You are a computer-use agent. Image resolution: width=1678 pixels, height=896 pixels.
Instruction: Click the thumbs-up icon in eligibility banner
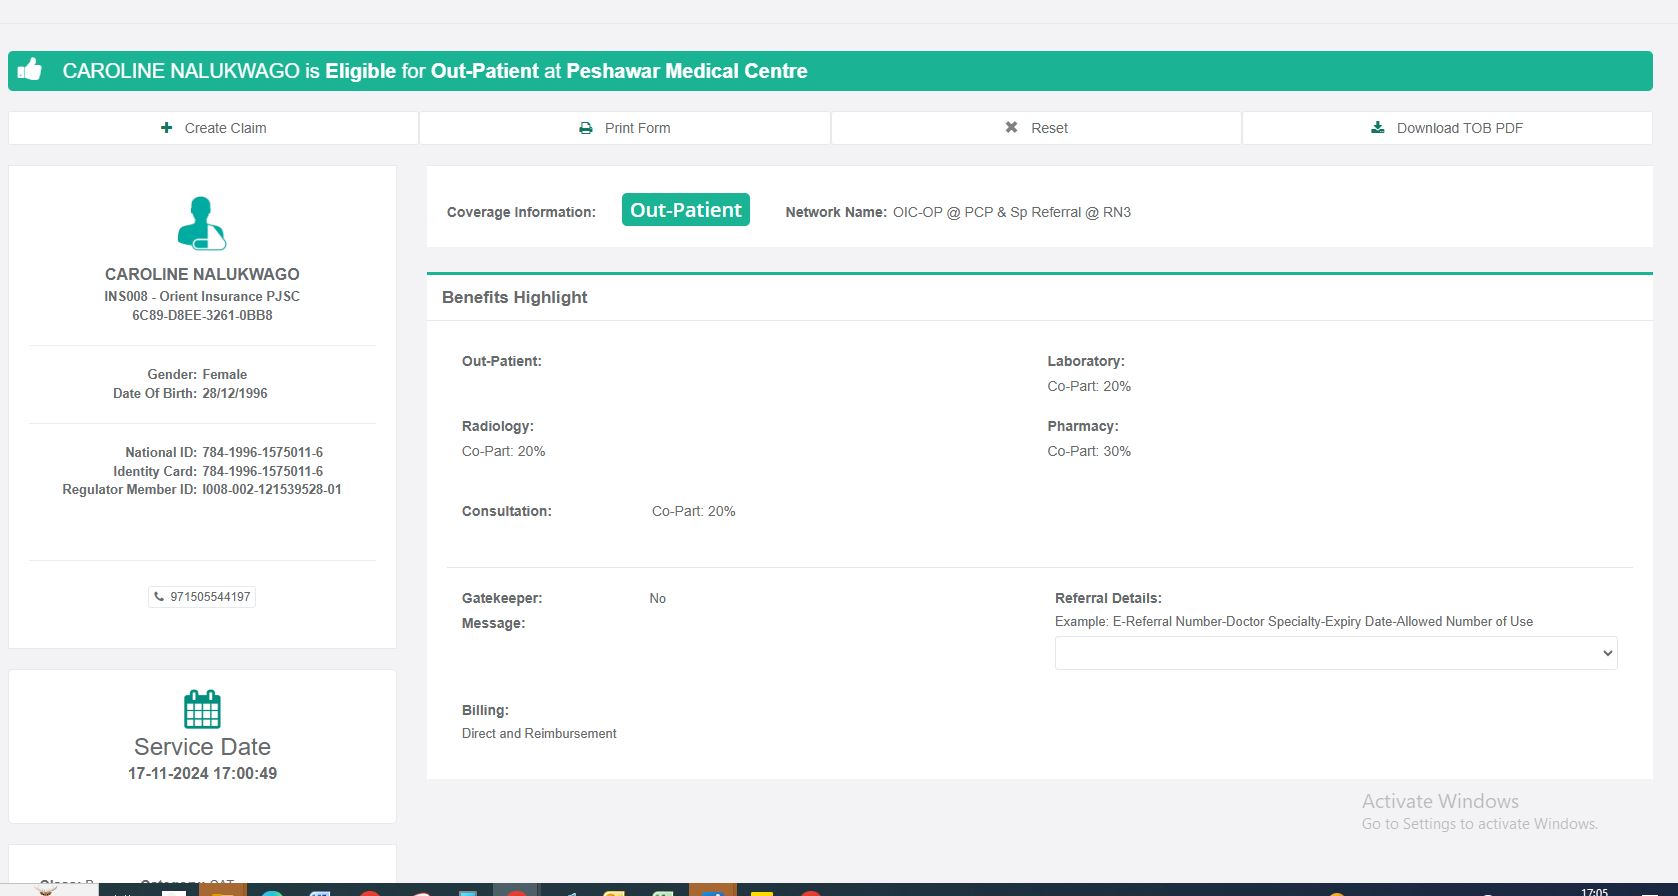click(x=30, y=70)
